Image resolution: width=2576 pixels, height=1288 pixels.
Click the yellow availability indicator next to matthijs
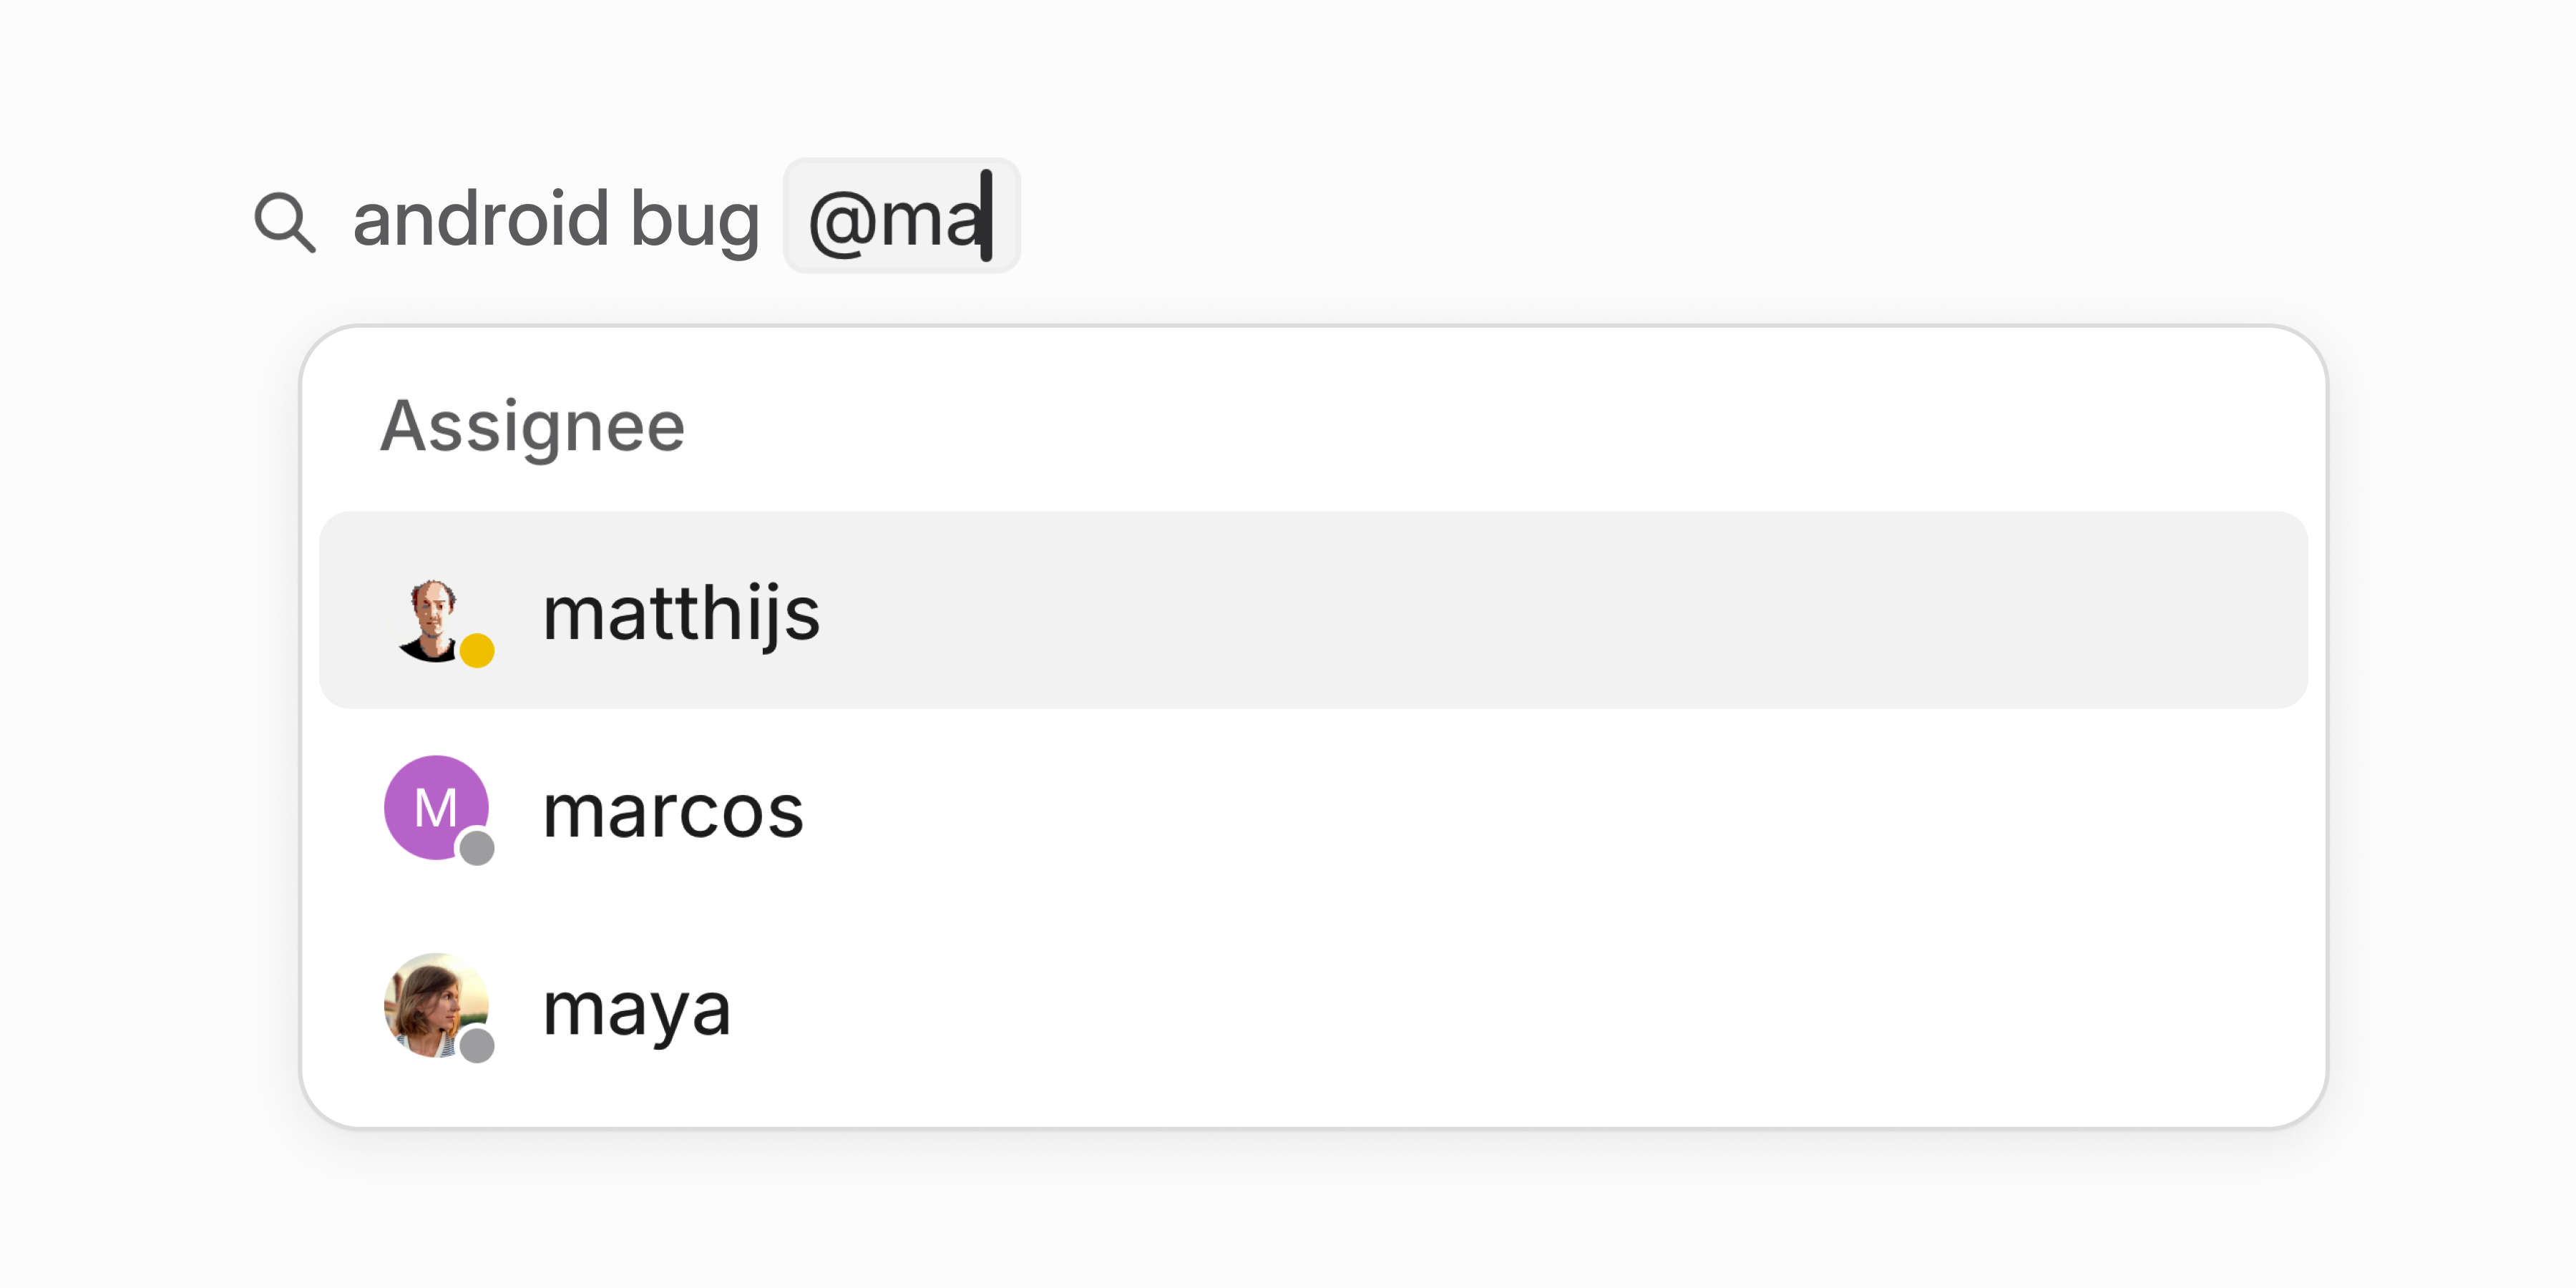(478, 652)
